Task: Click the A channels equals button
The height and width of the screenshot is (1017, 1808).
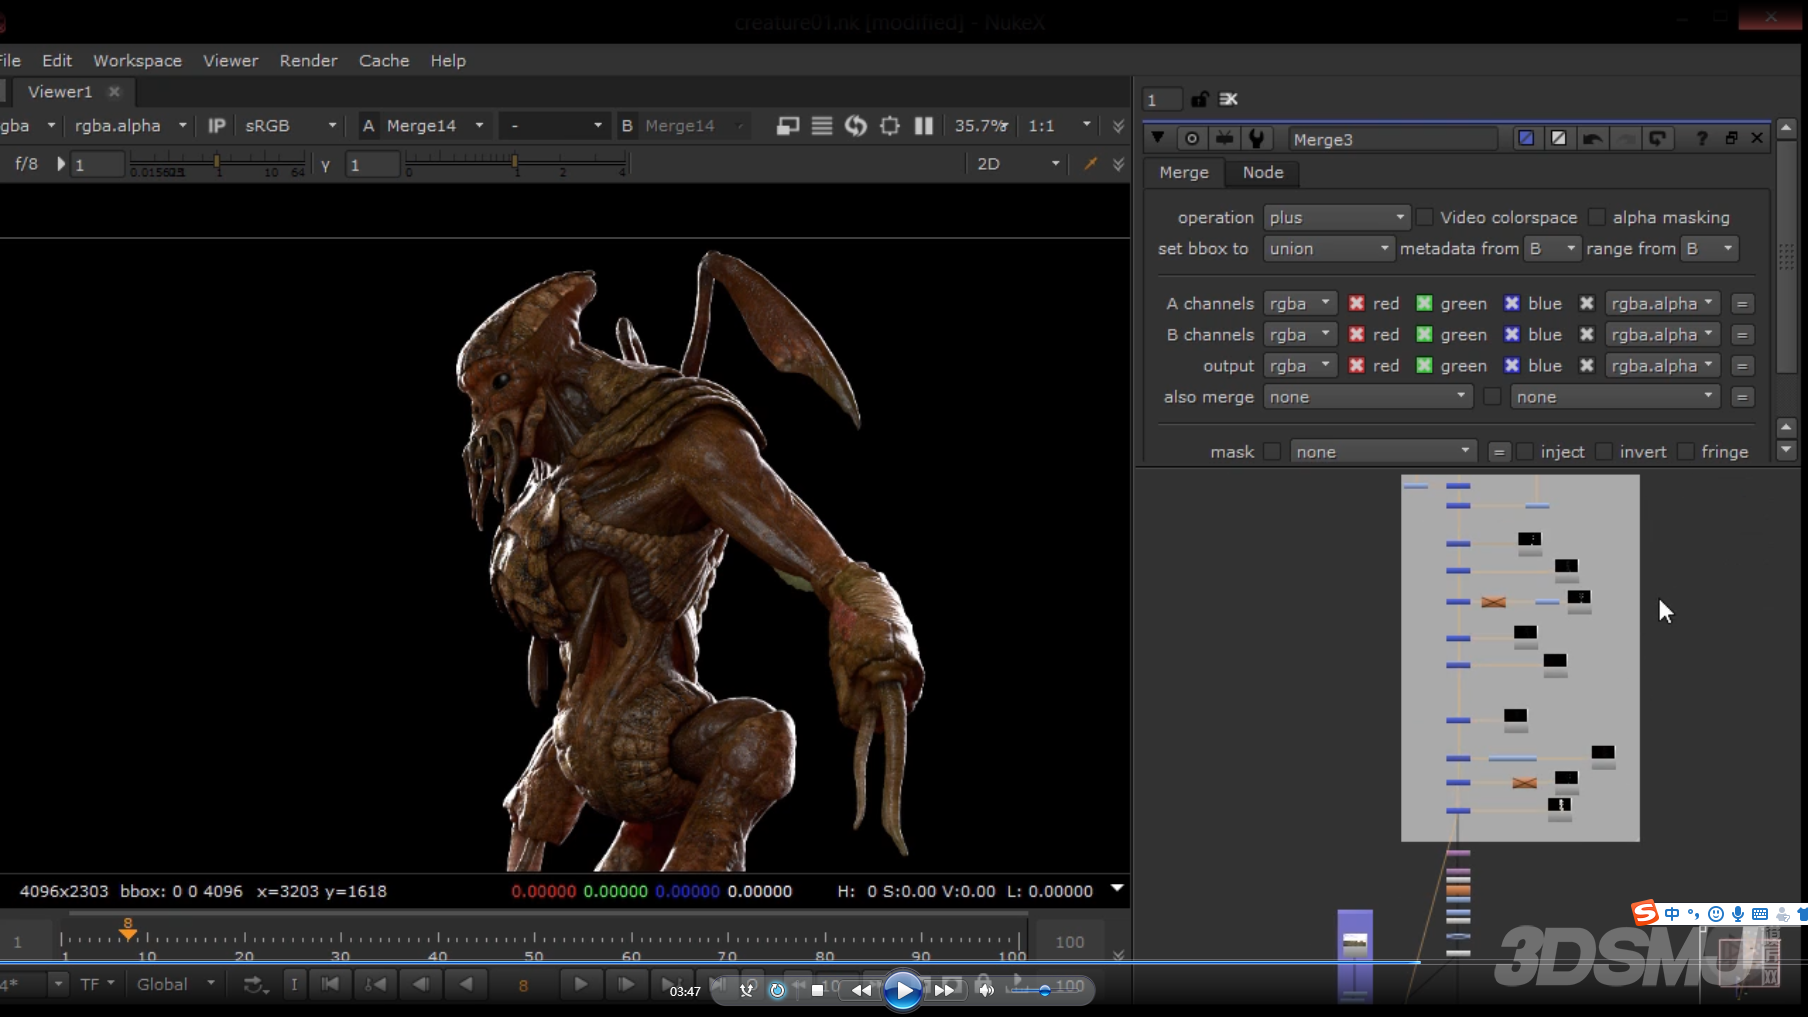Action: (x=1742, y=303)
